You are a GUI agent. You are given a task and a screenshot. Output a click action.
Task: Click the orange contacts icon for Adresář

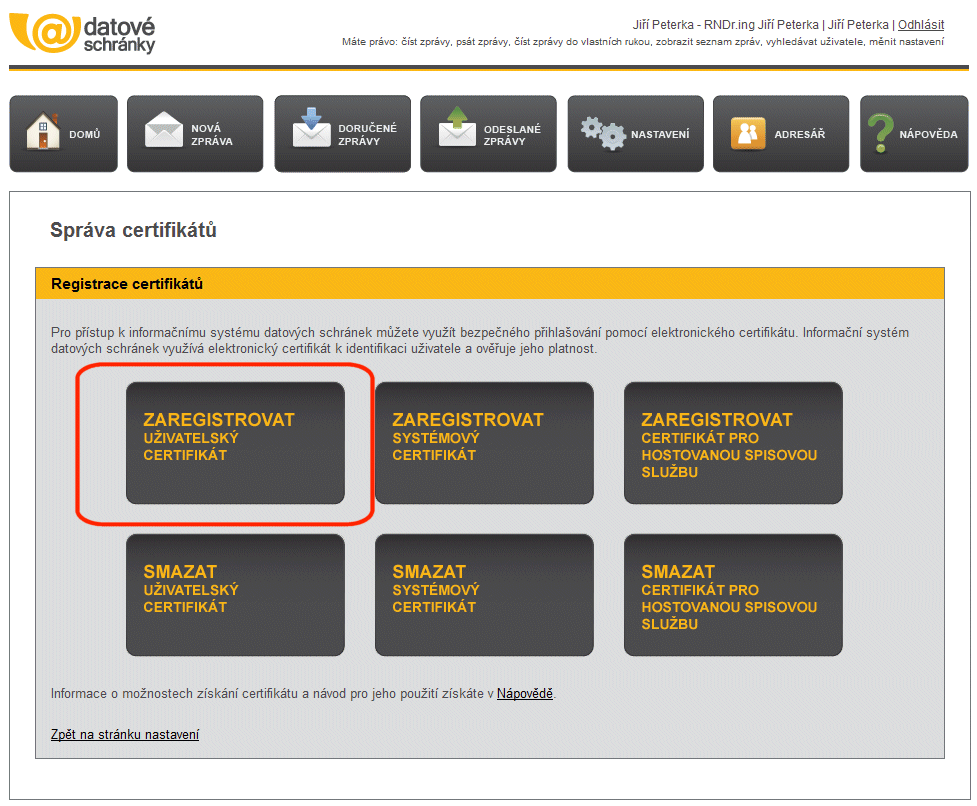coord(748,133)
